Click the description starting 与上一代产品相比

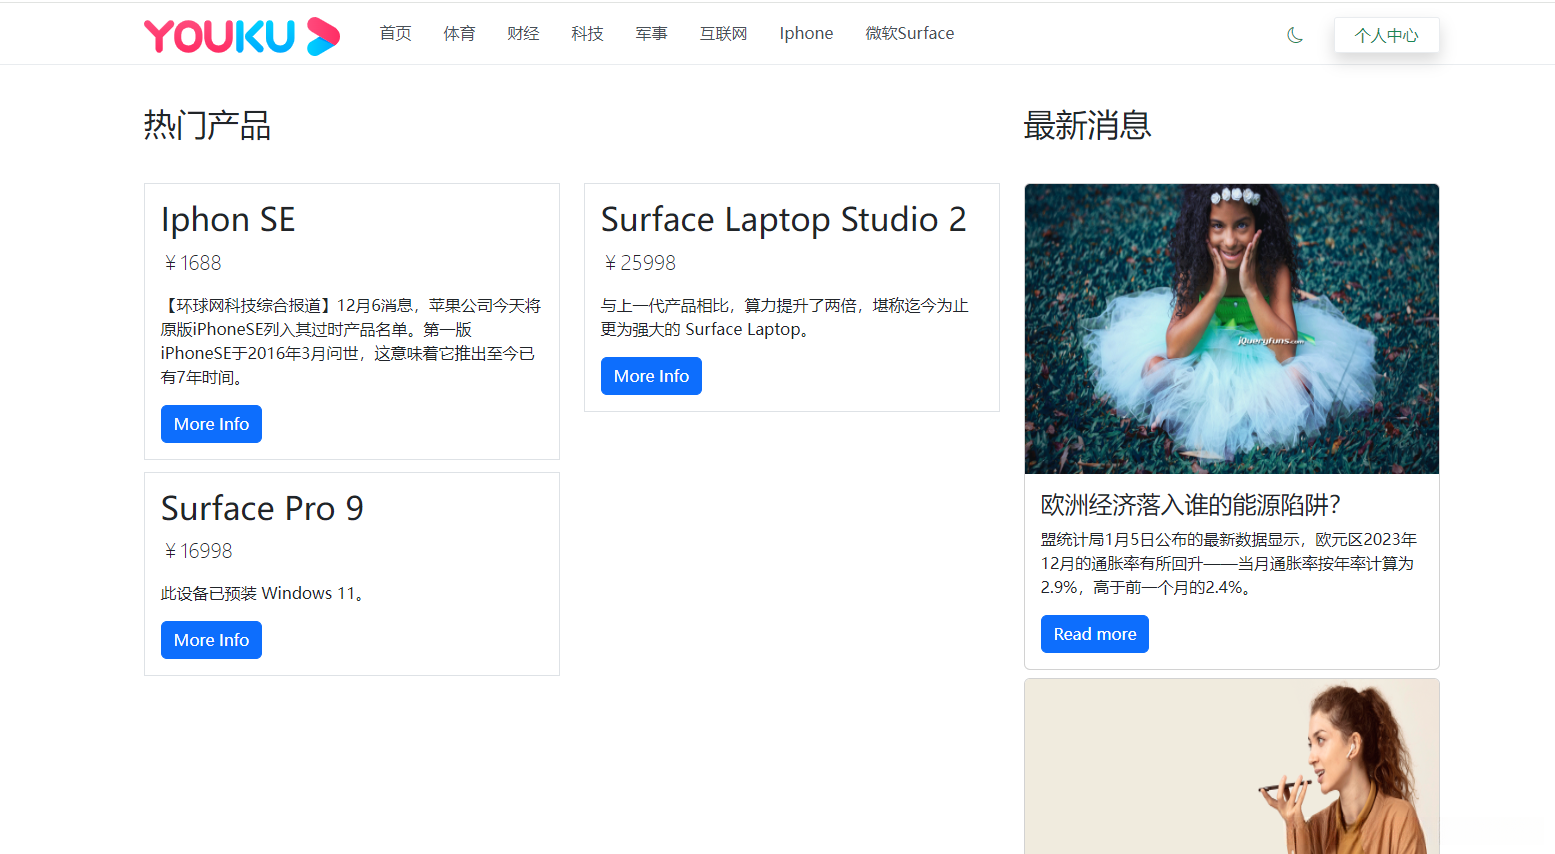pos(785,317)
